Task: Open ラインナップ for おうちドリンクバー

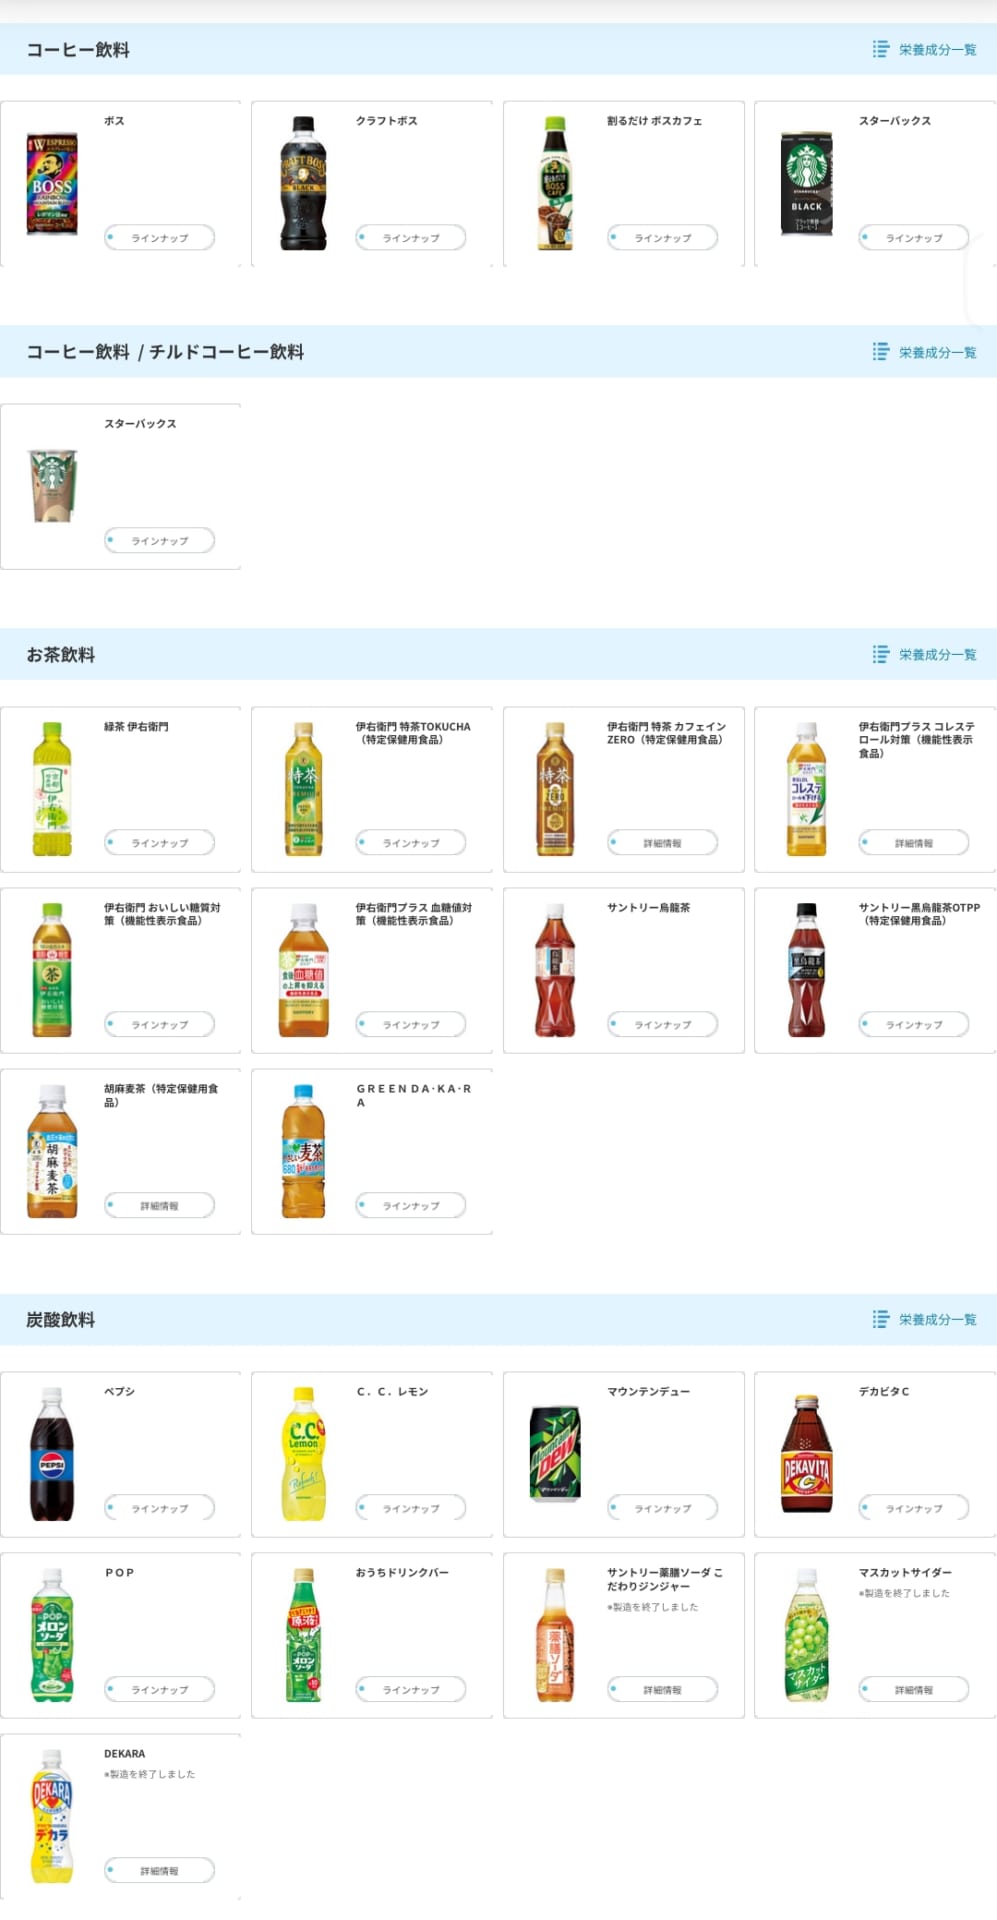Action: tap(411, 1690)
